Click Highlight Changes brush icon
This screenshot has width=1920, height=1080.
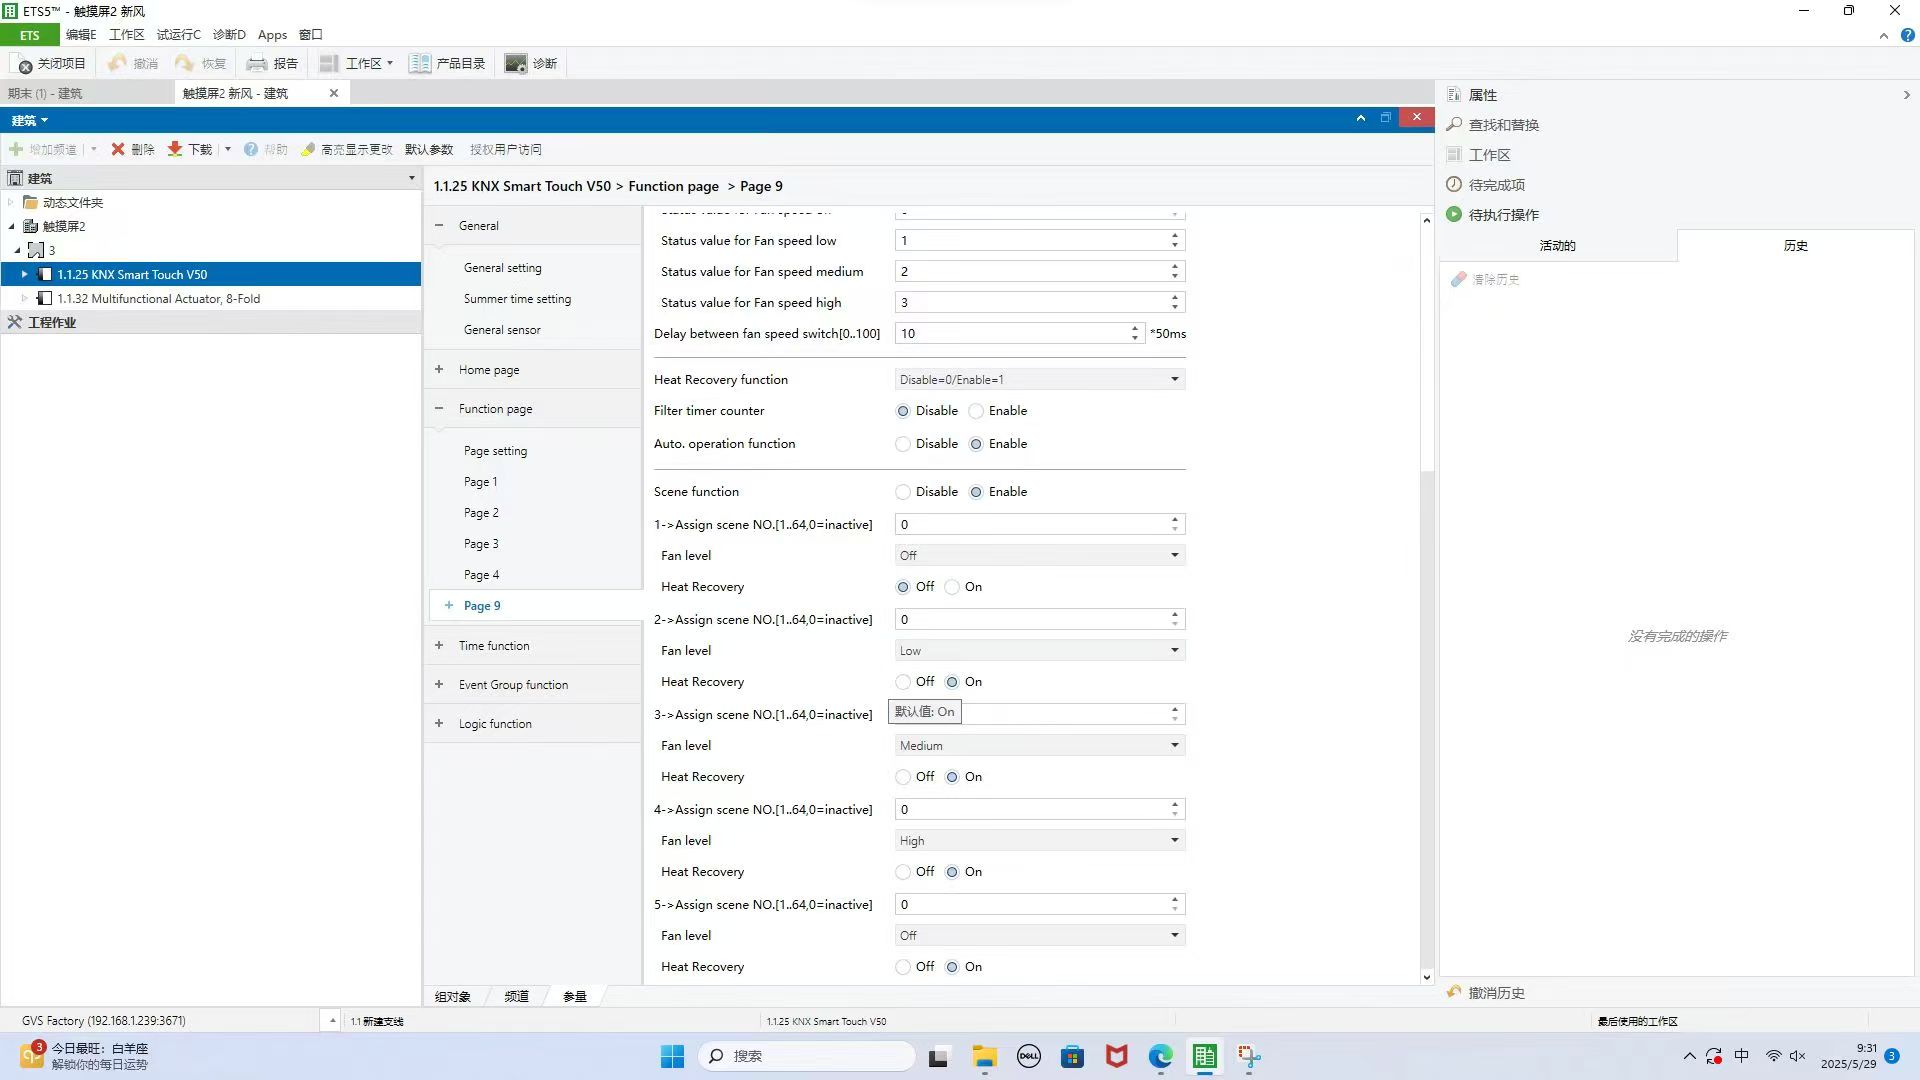(308, 150)
